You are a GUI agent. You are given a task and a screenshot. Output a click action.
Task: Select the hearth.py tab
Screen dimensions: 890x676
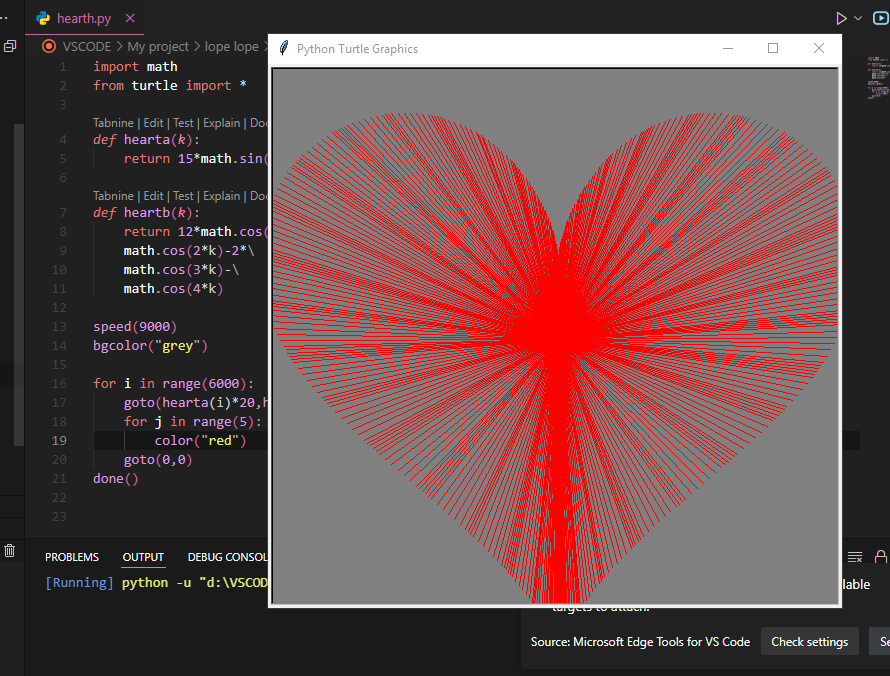pos(83,18)
